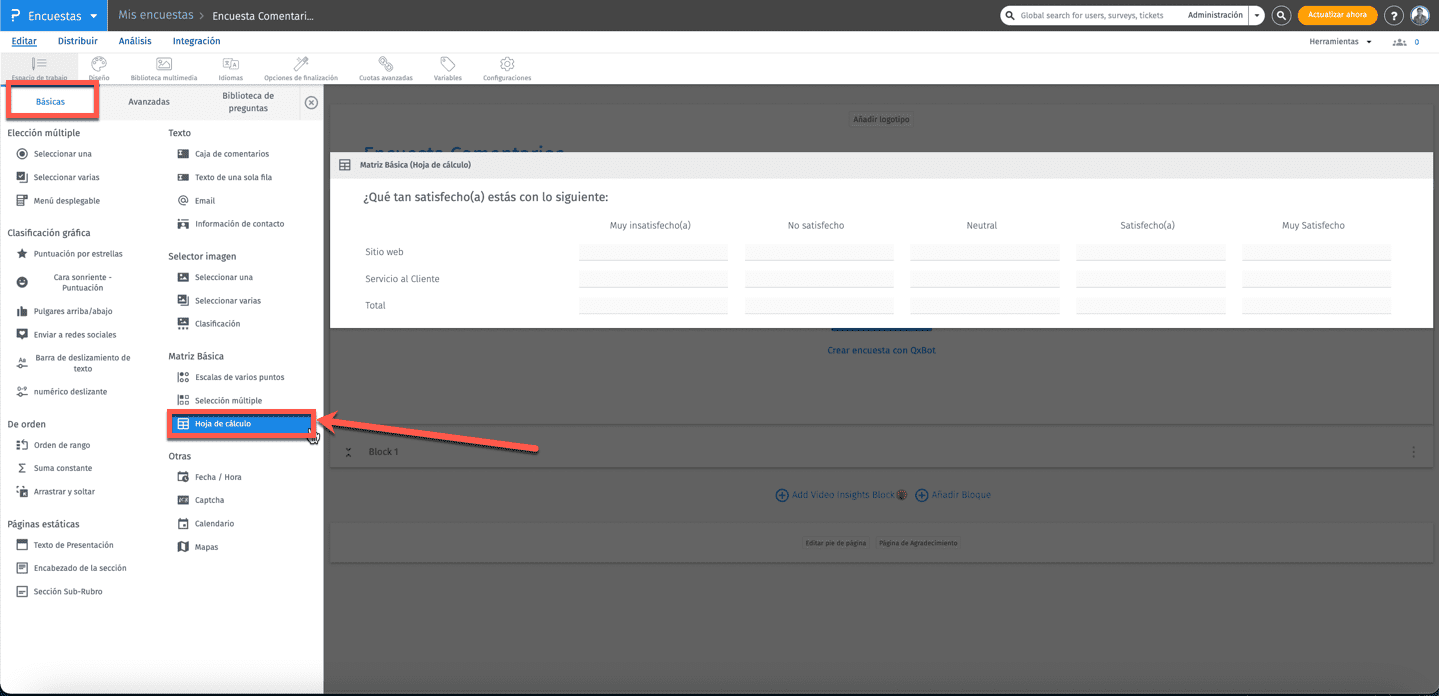Open Espacio de trabajo toolbar icon

[39, 68]
